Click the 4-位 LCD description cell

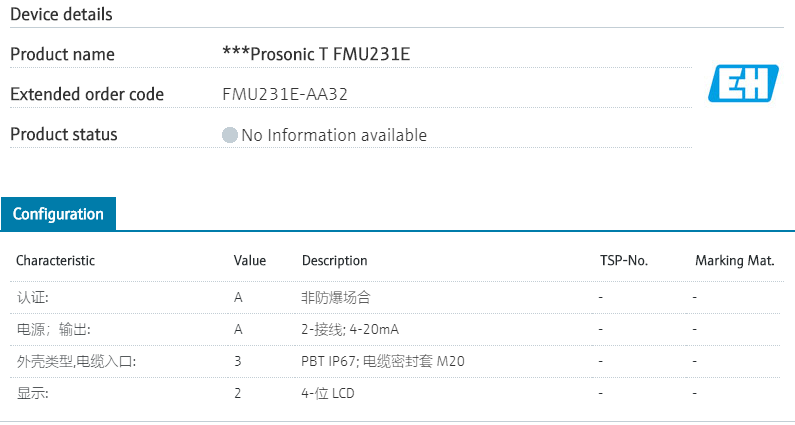328,393
